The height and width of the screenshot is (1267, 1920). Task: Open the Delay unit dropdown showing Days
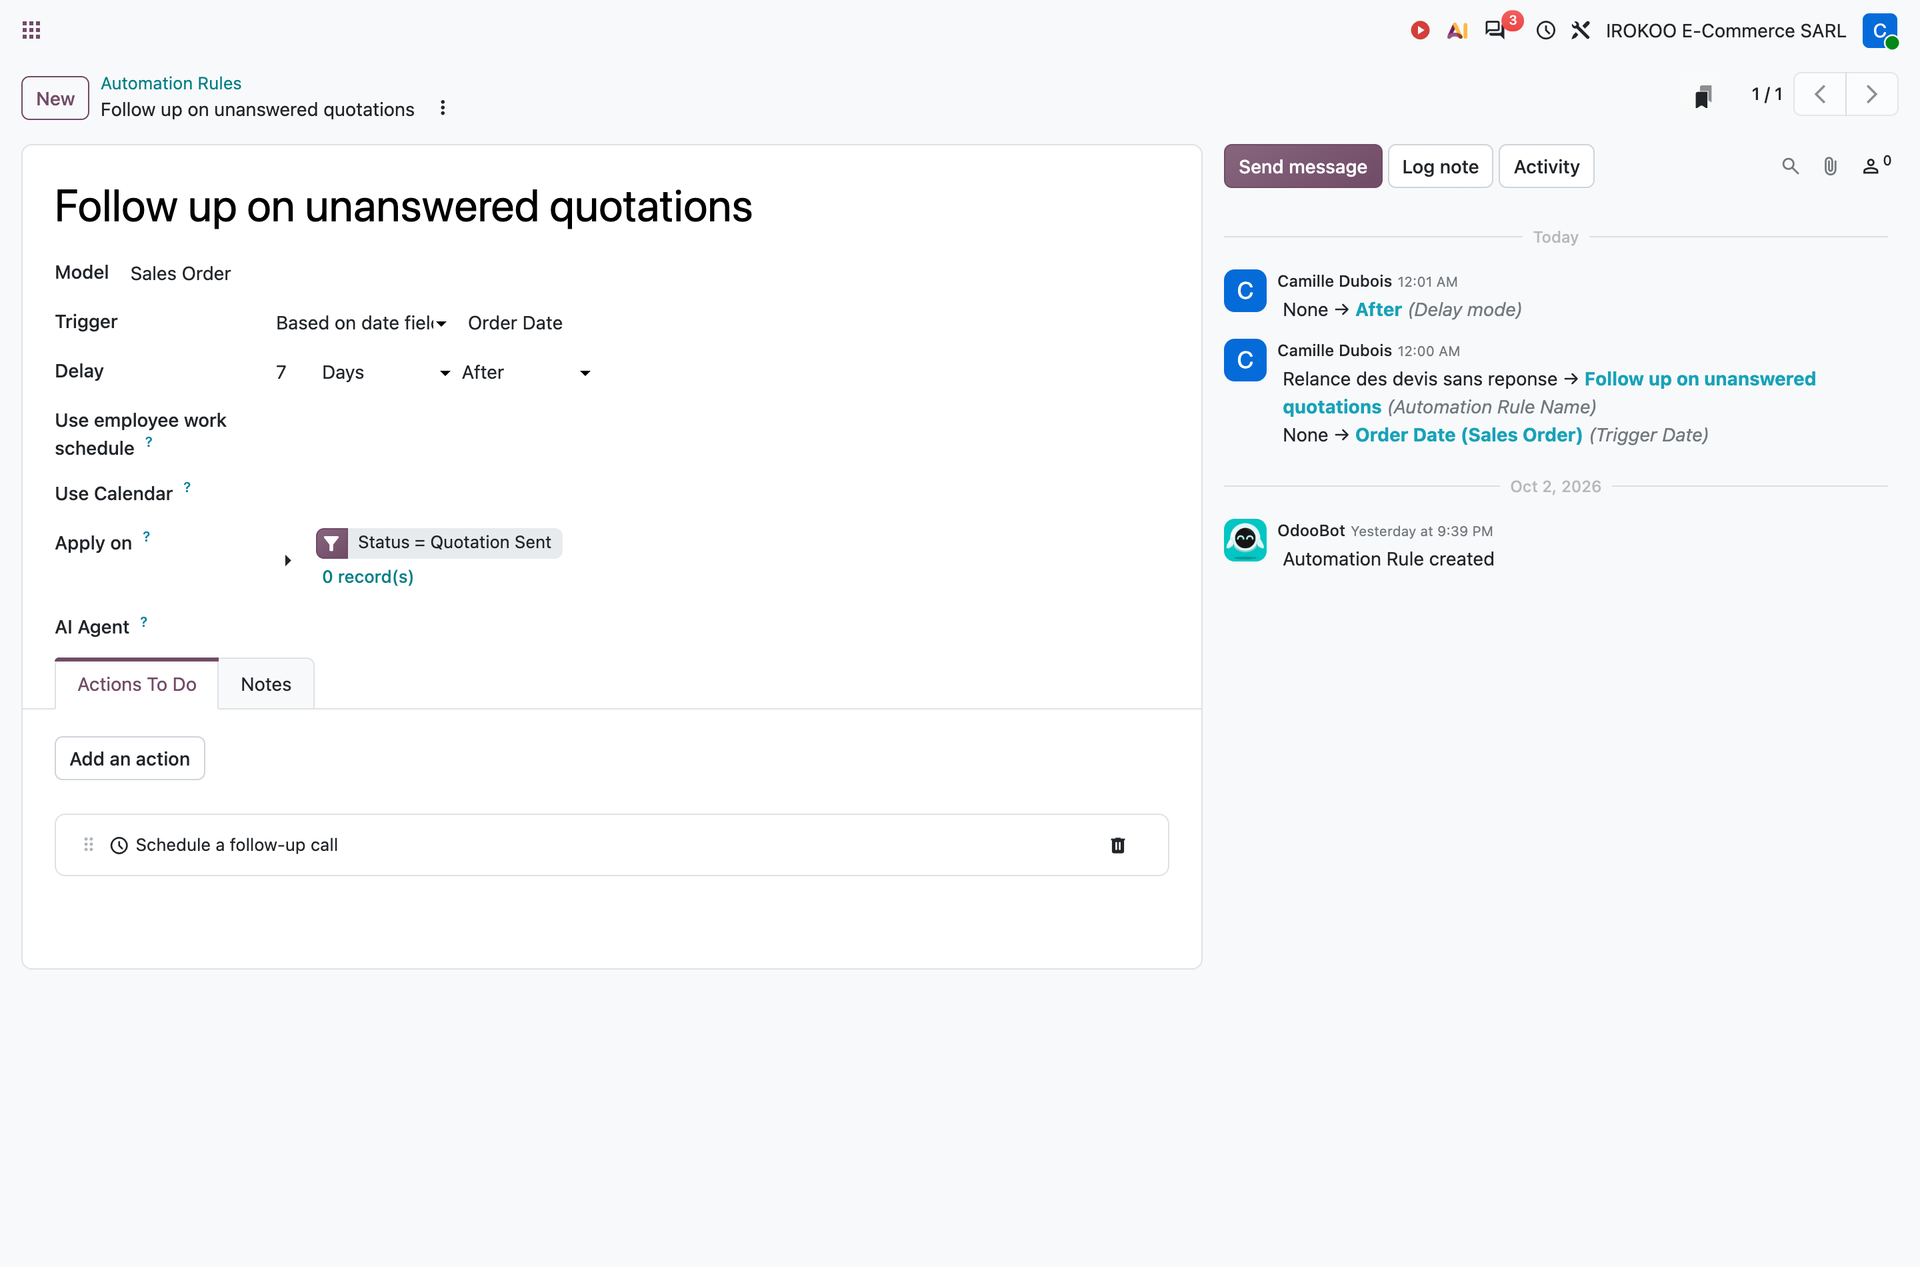[386, 373]
